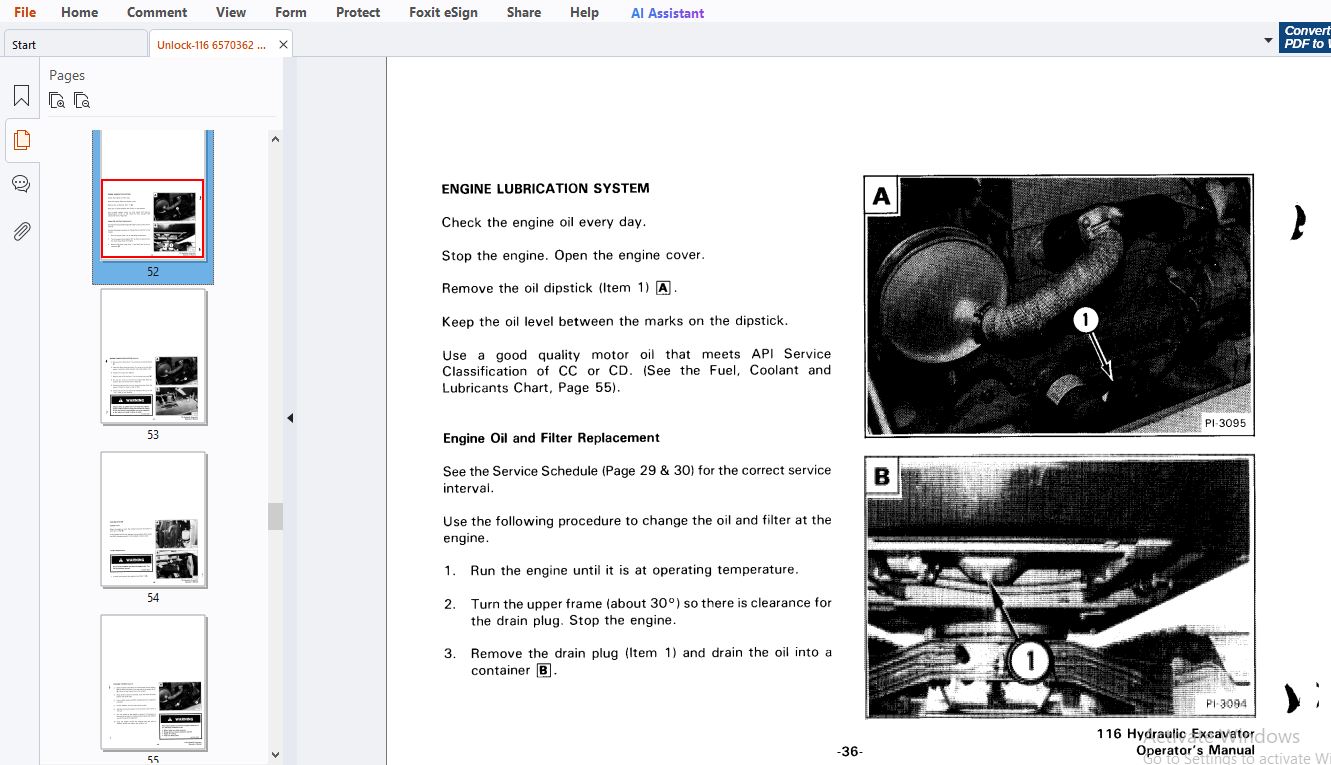Click the enlarge page thumbnails icon
This screenshot has height=765, width=1331.
(57, 100)
